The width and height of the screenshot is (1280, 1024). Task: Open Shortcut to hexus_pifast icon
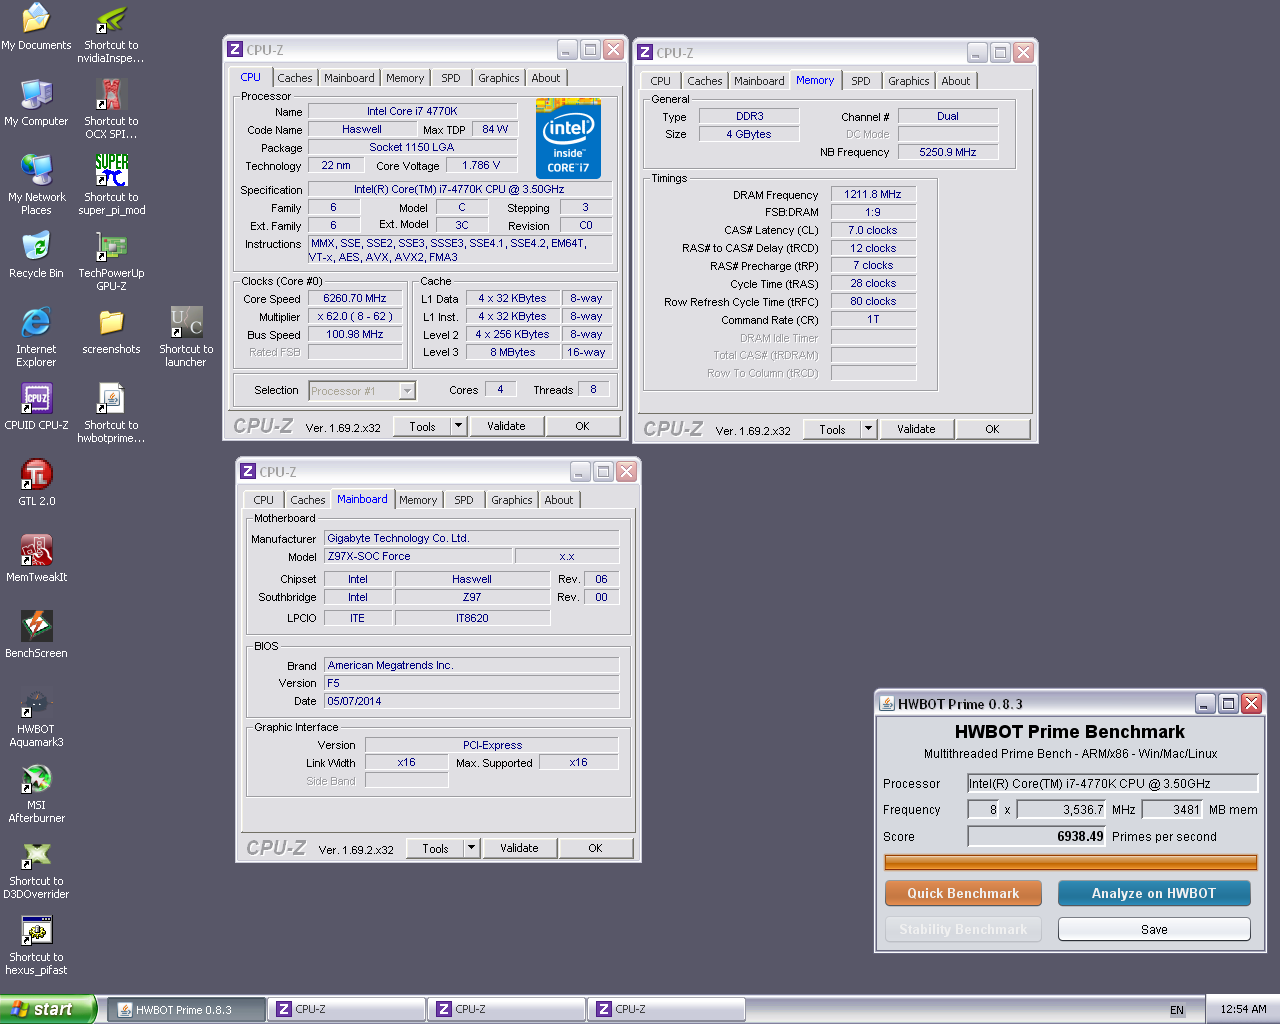(x=36, y=945)
